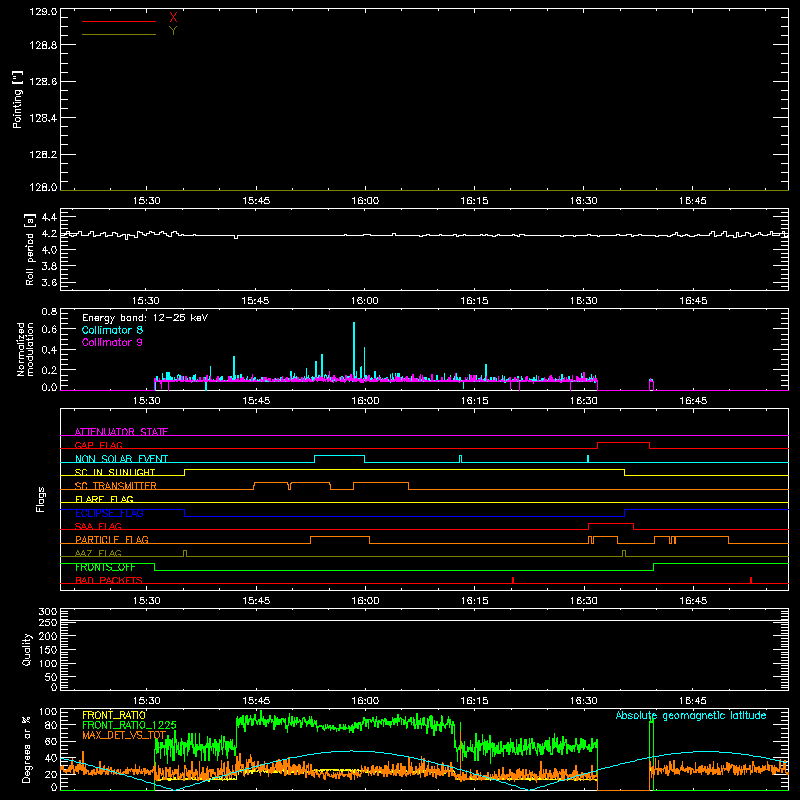Click the red X legend label
800x800 pixels.
tap(173, 18)
